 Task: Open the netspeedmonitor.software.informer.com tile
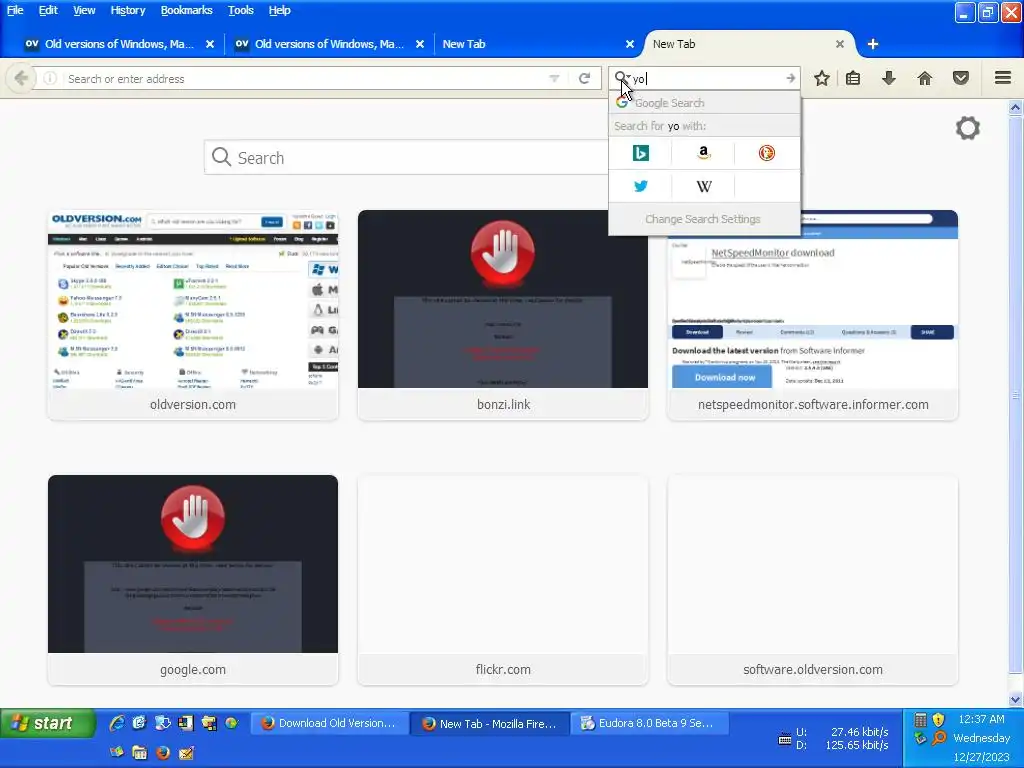(x=812, y=315)
